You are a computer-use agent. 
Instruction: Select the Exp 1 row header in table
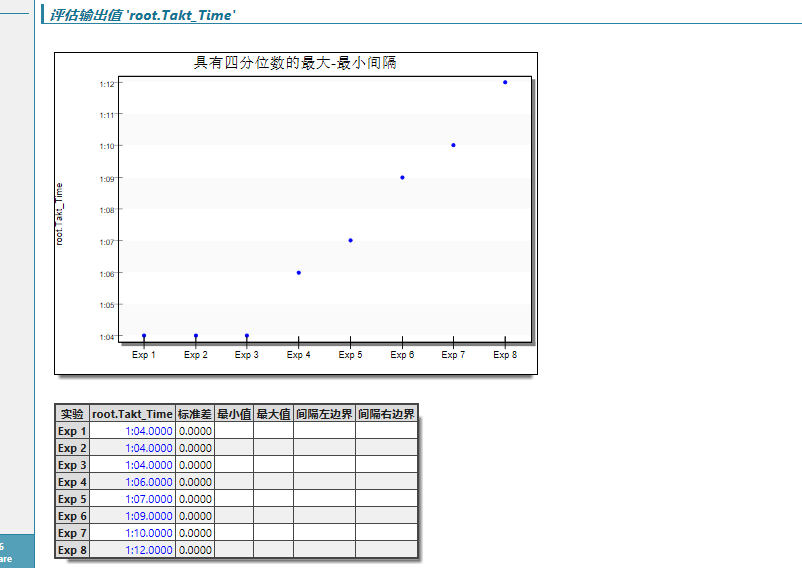click(x=72, y=431)
